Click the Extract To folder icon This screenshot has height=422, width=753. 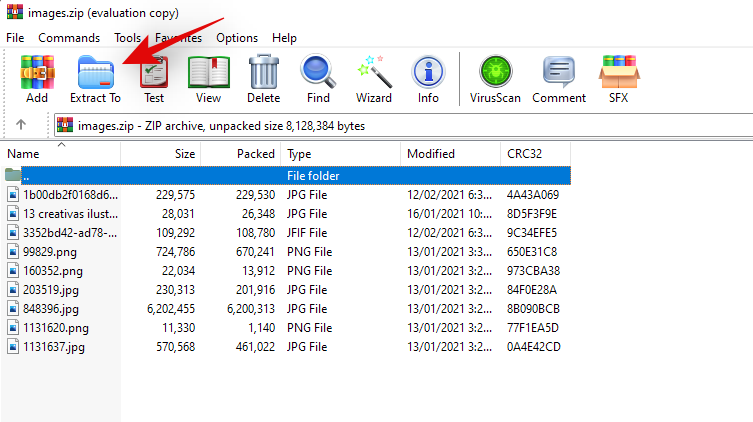click(96, 72)
